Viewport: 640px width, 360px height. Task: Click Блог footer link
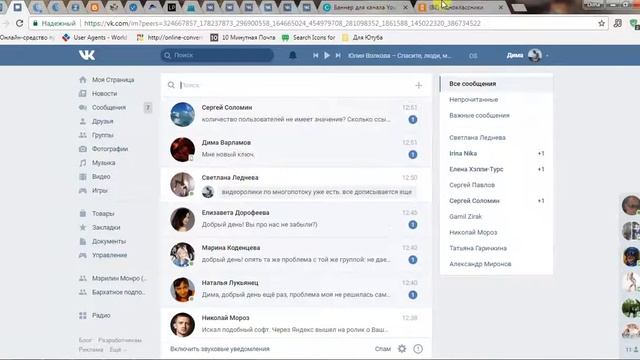85,340
